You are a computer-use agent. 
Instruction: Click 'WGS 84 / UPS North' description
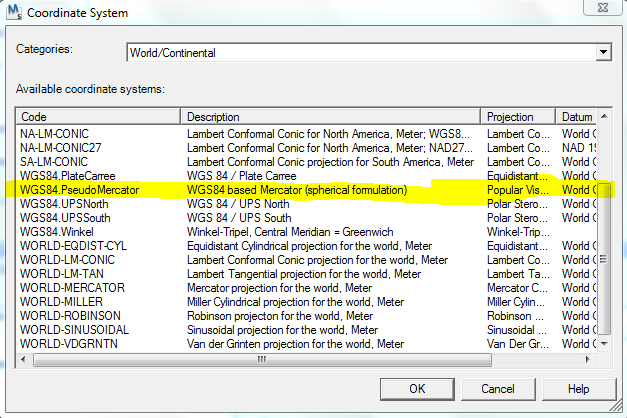(238, 204)
